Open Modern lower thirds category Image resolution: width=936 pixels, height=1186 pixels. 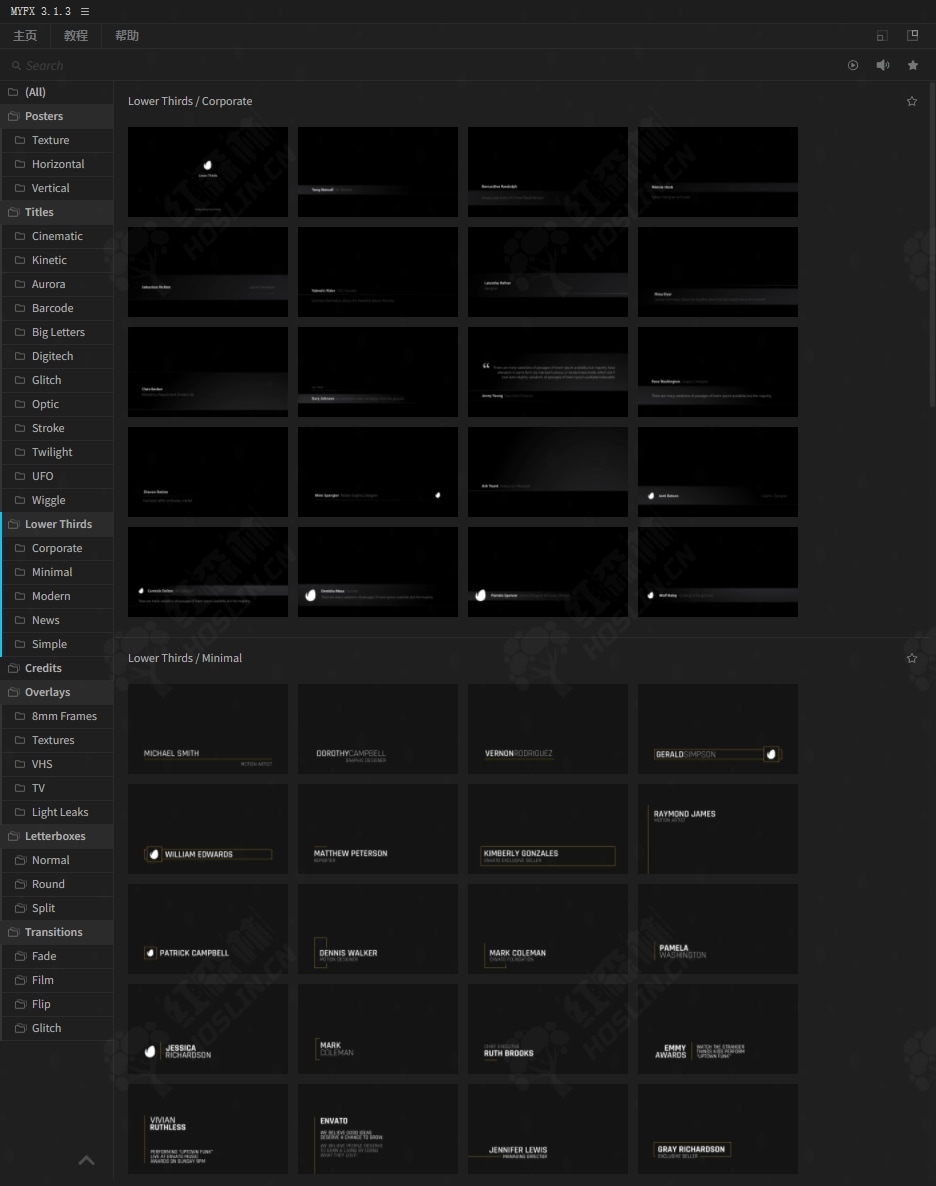coord(57,597)
